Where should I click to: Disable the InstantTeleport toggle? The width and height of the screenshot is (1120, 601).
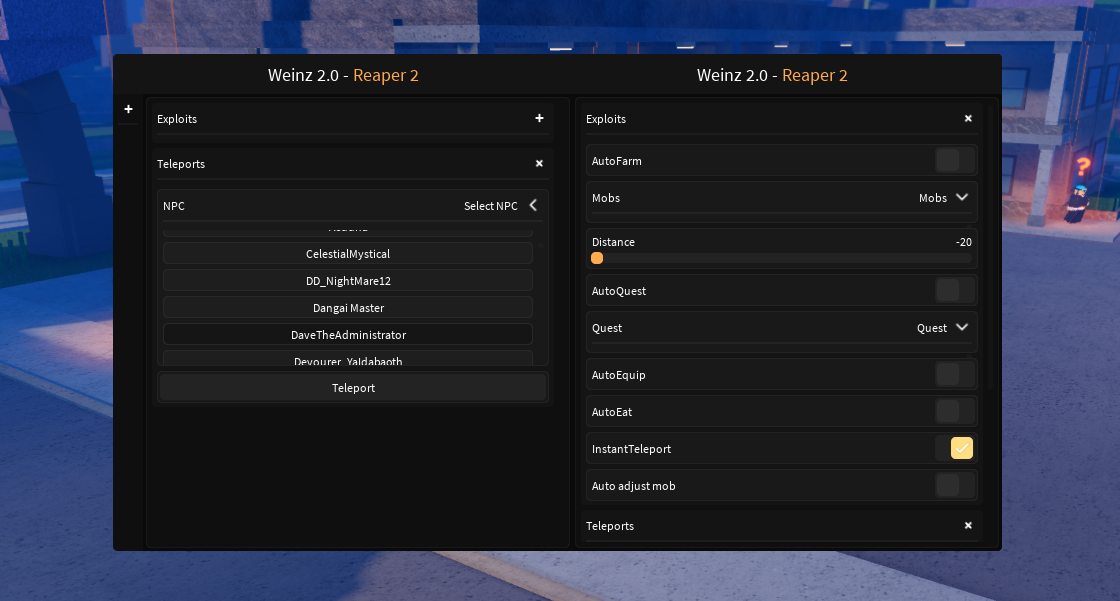tap(961, 448)
